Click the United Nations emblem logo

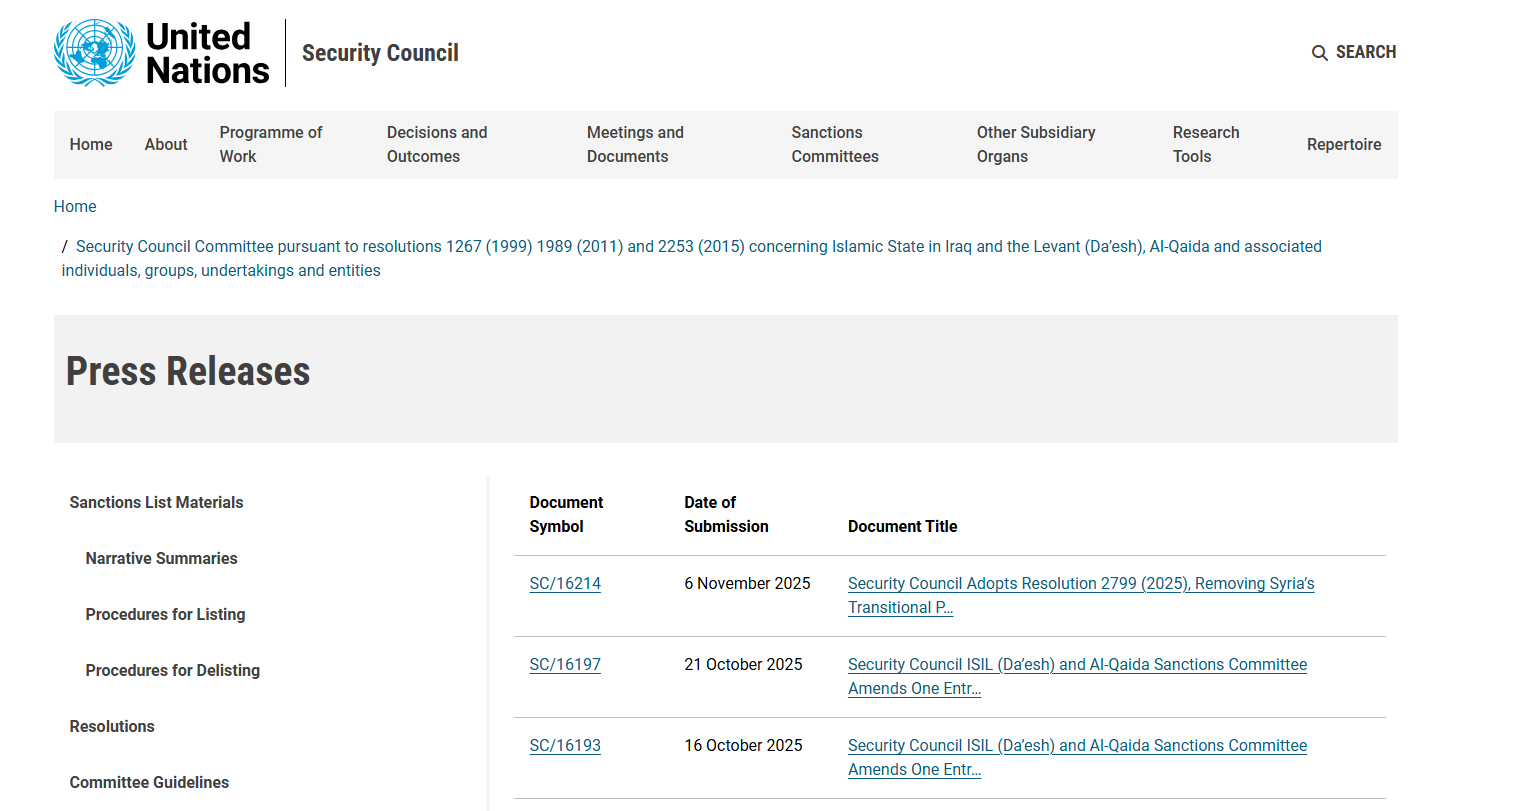95,53
